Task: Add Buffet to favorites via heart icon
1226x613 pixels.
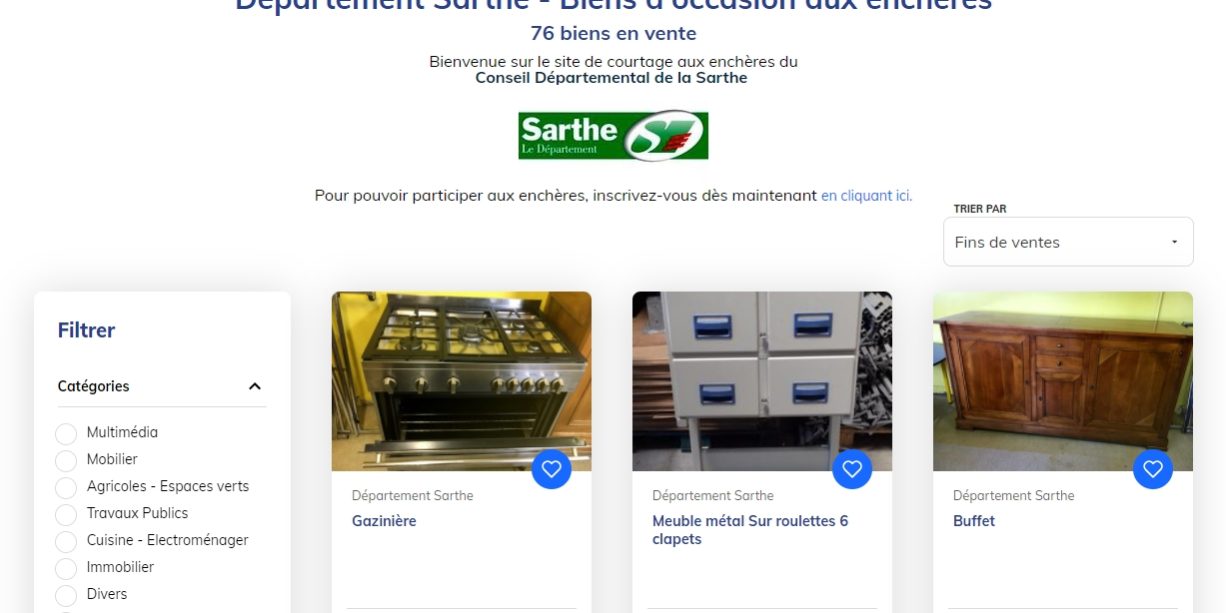Action: [x=1153, y=469]
